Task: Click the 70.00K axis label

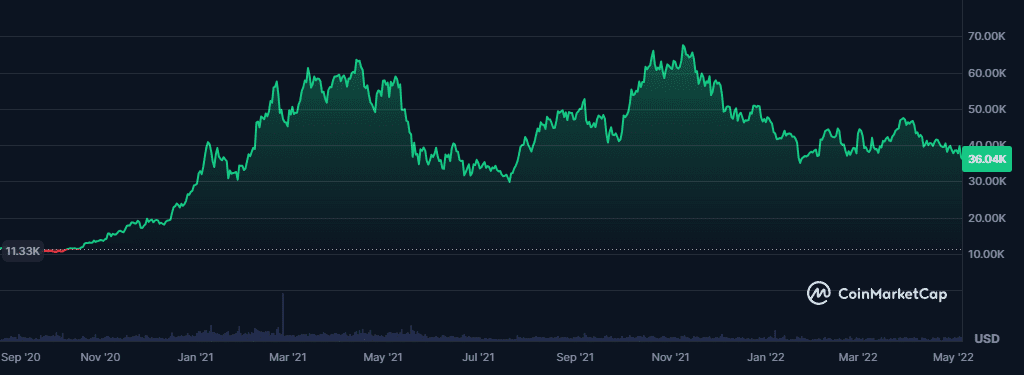Action: (x=985, y=37)
